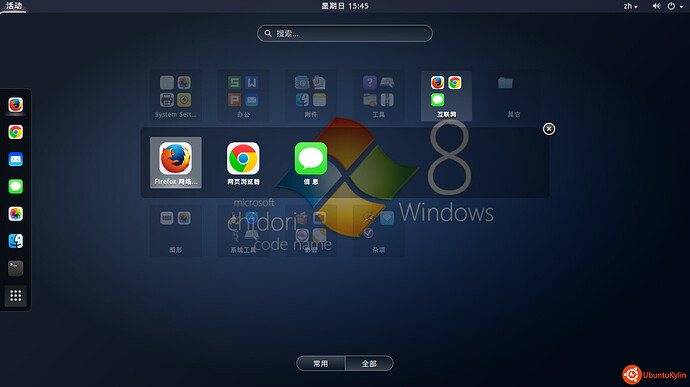Open the System Settings app folder

[x=176, y=96]
